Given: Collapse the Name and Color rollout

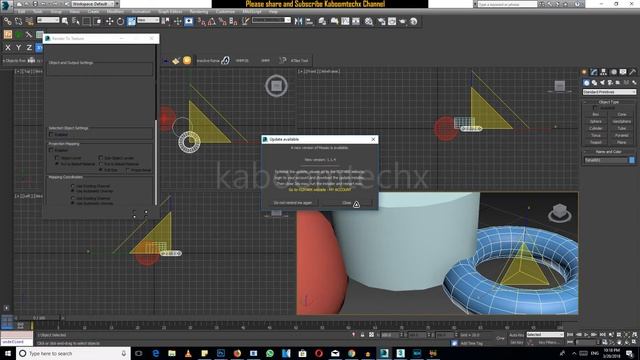Looking at the screenshot, I should click(x=609, y=152).
